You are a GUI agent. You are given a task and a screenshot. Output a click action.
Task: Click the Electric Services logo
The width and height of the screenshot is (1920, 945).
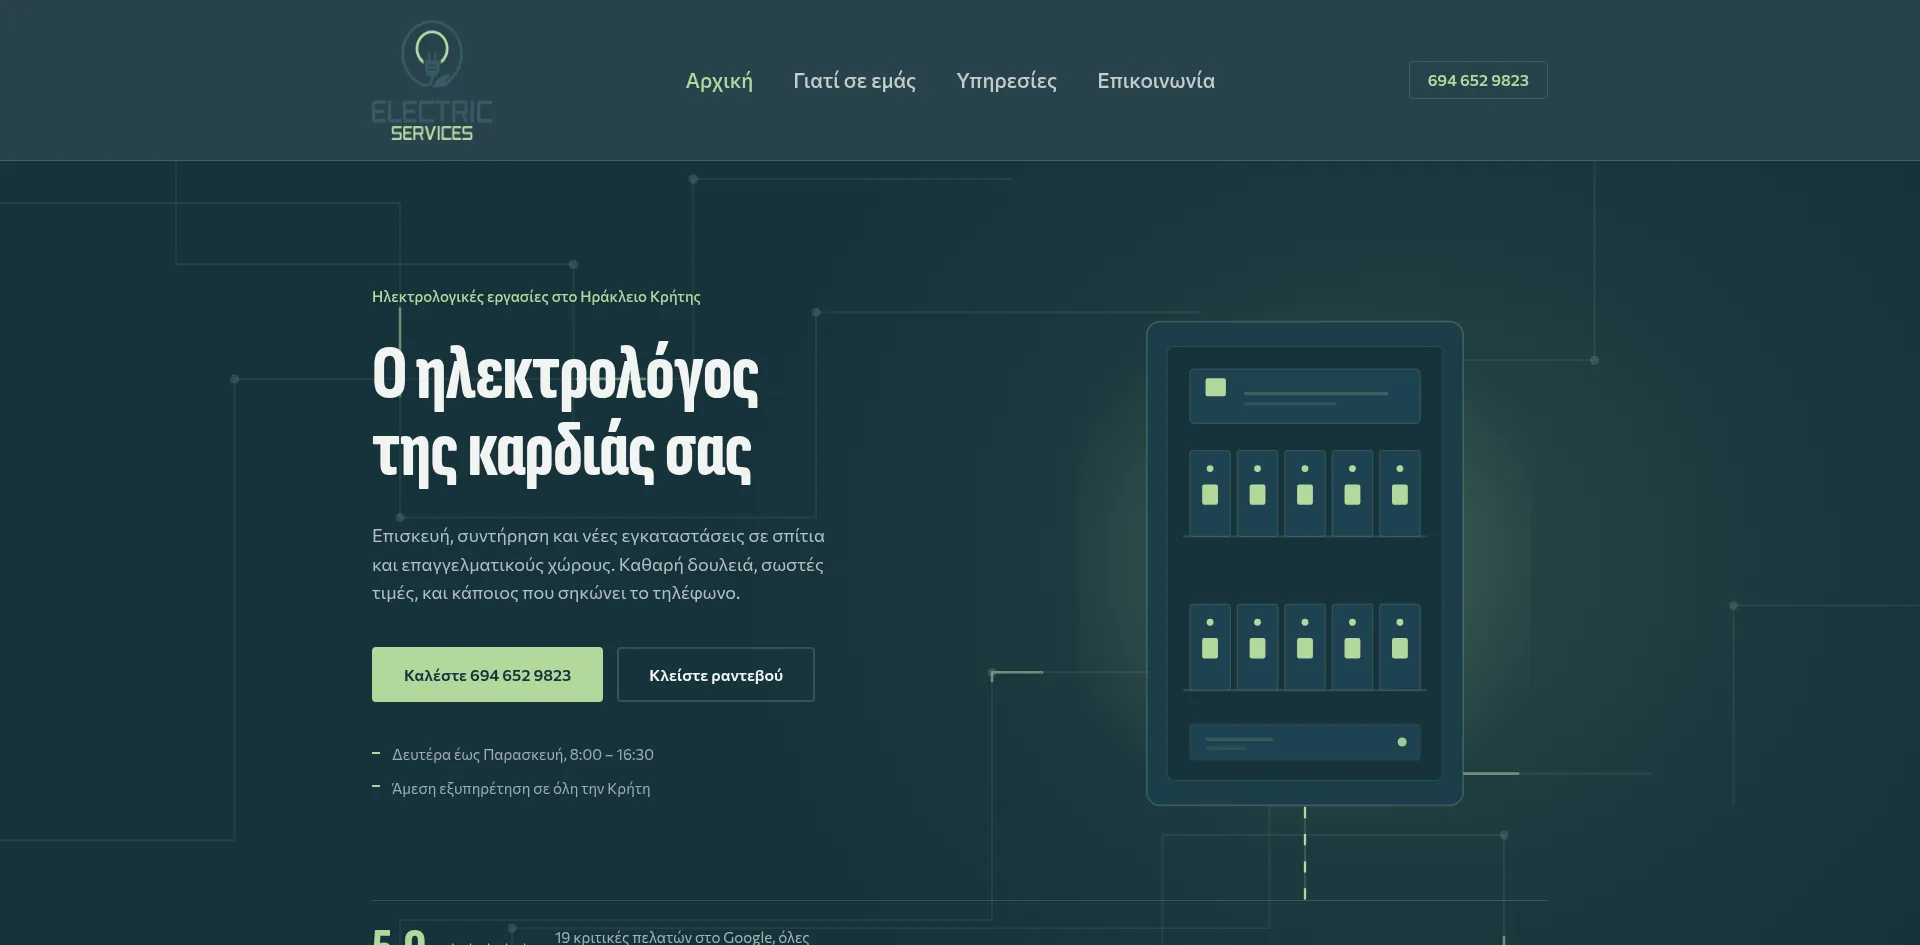[x=432, y=81]
